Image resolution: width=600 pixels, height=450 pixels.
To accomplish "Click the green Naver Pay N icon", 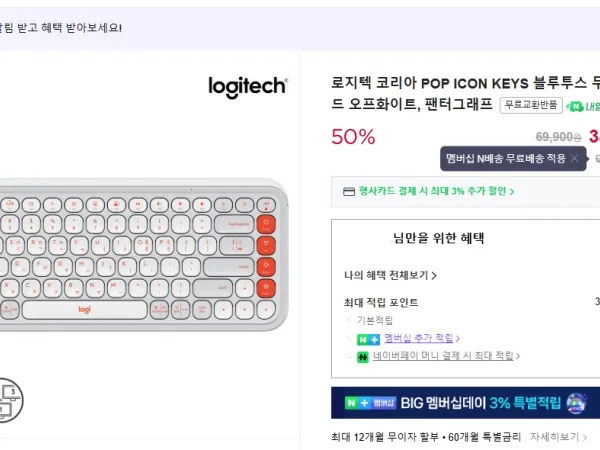I will 364,356.
